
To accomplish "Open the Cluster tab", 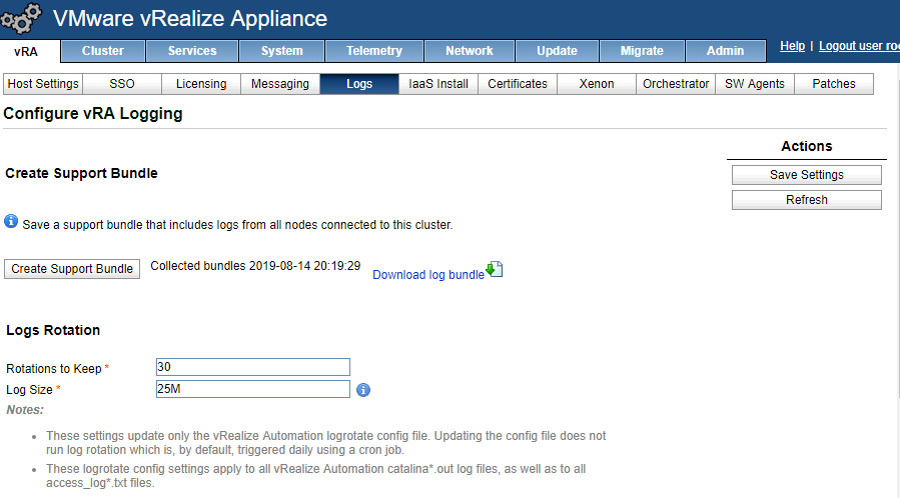I will [103, 51].
